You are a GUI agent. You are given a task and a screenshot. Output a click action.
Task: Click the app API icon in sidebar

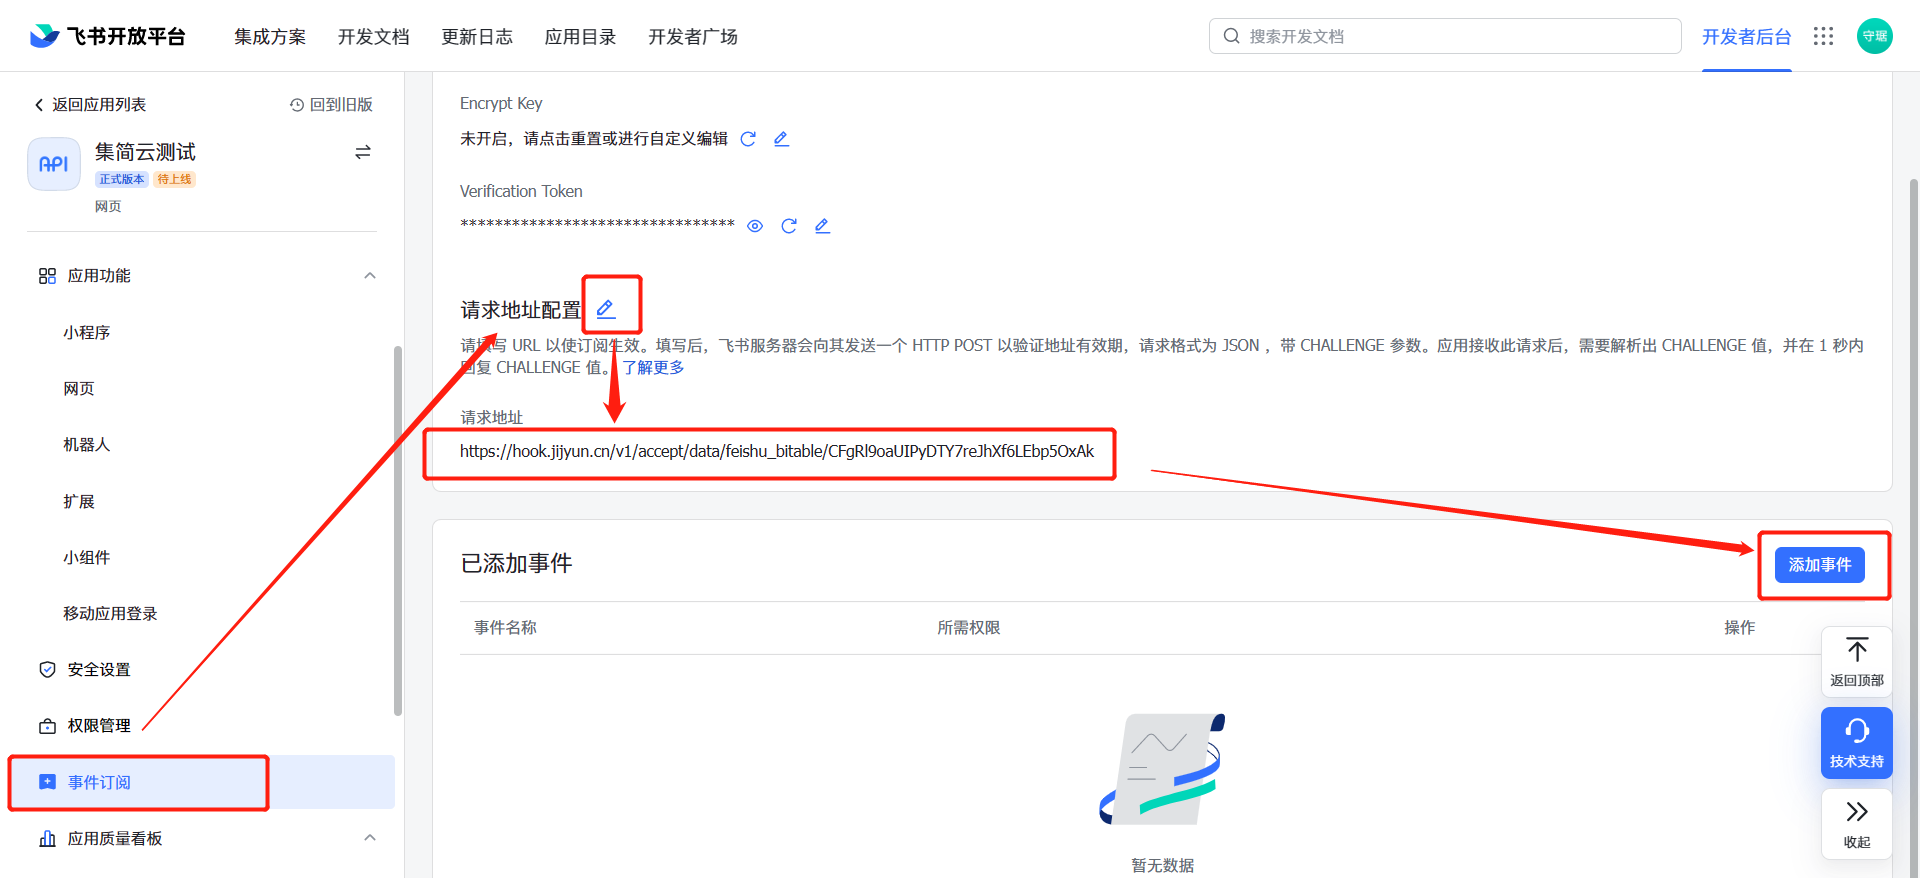(x=54, y=164)
